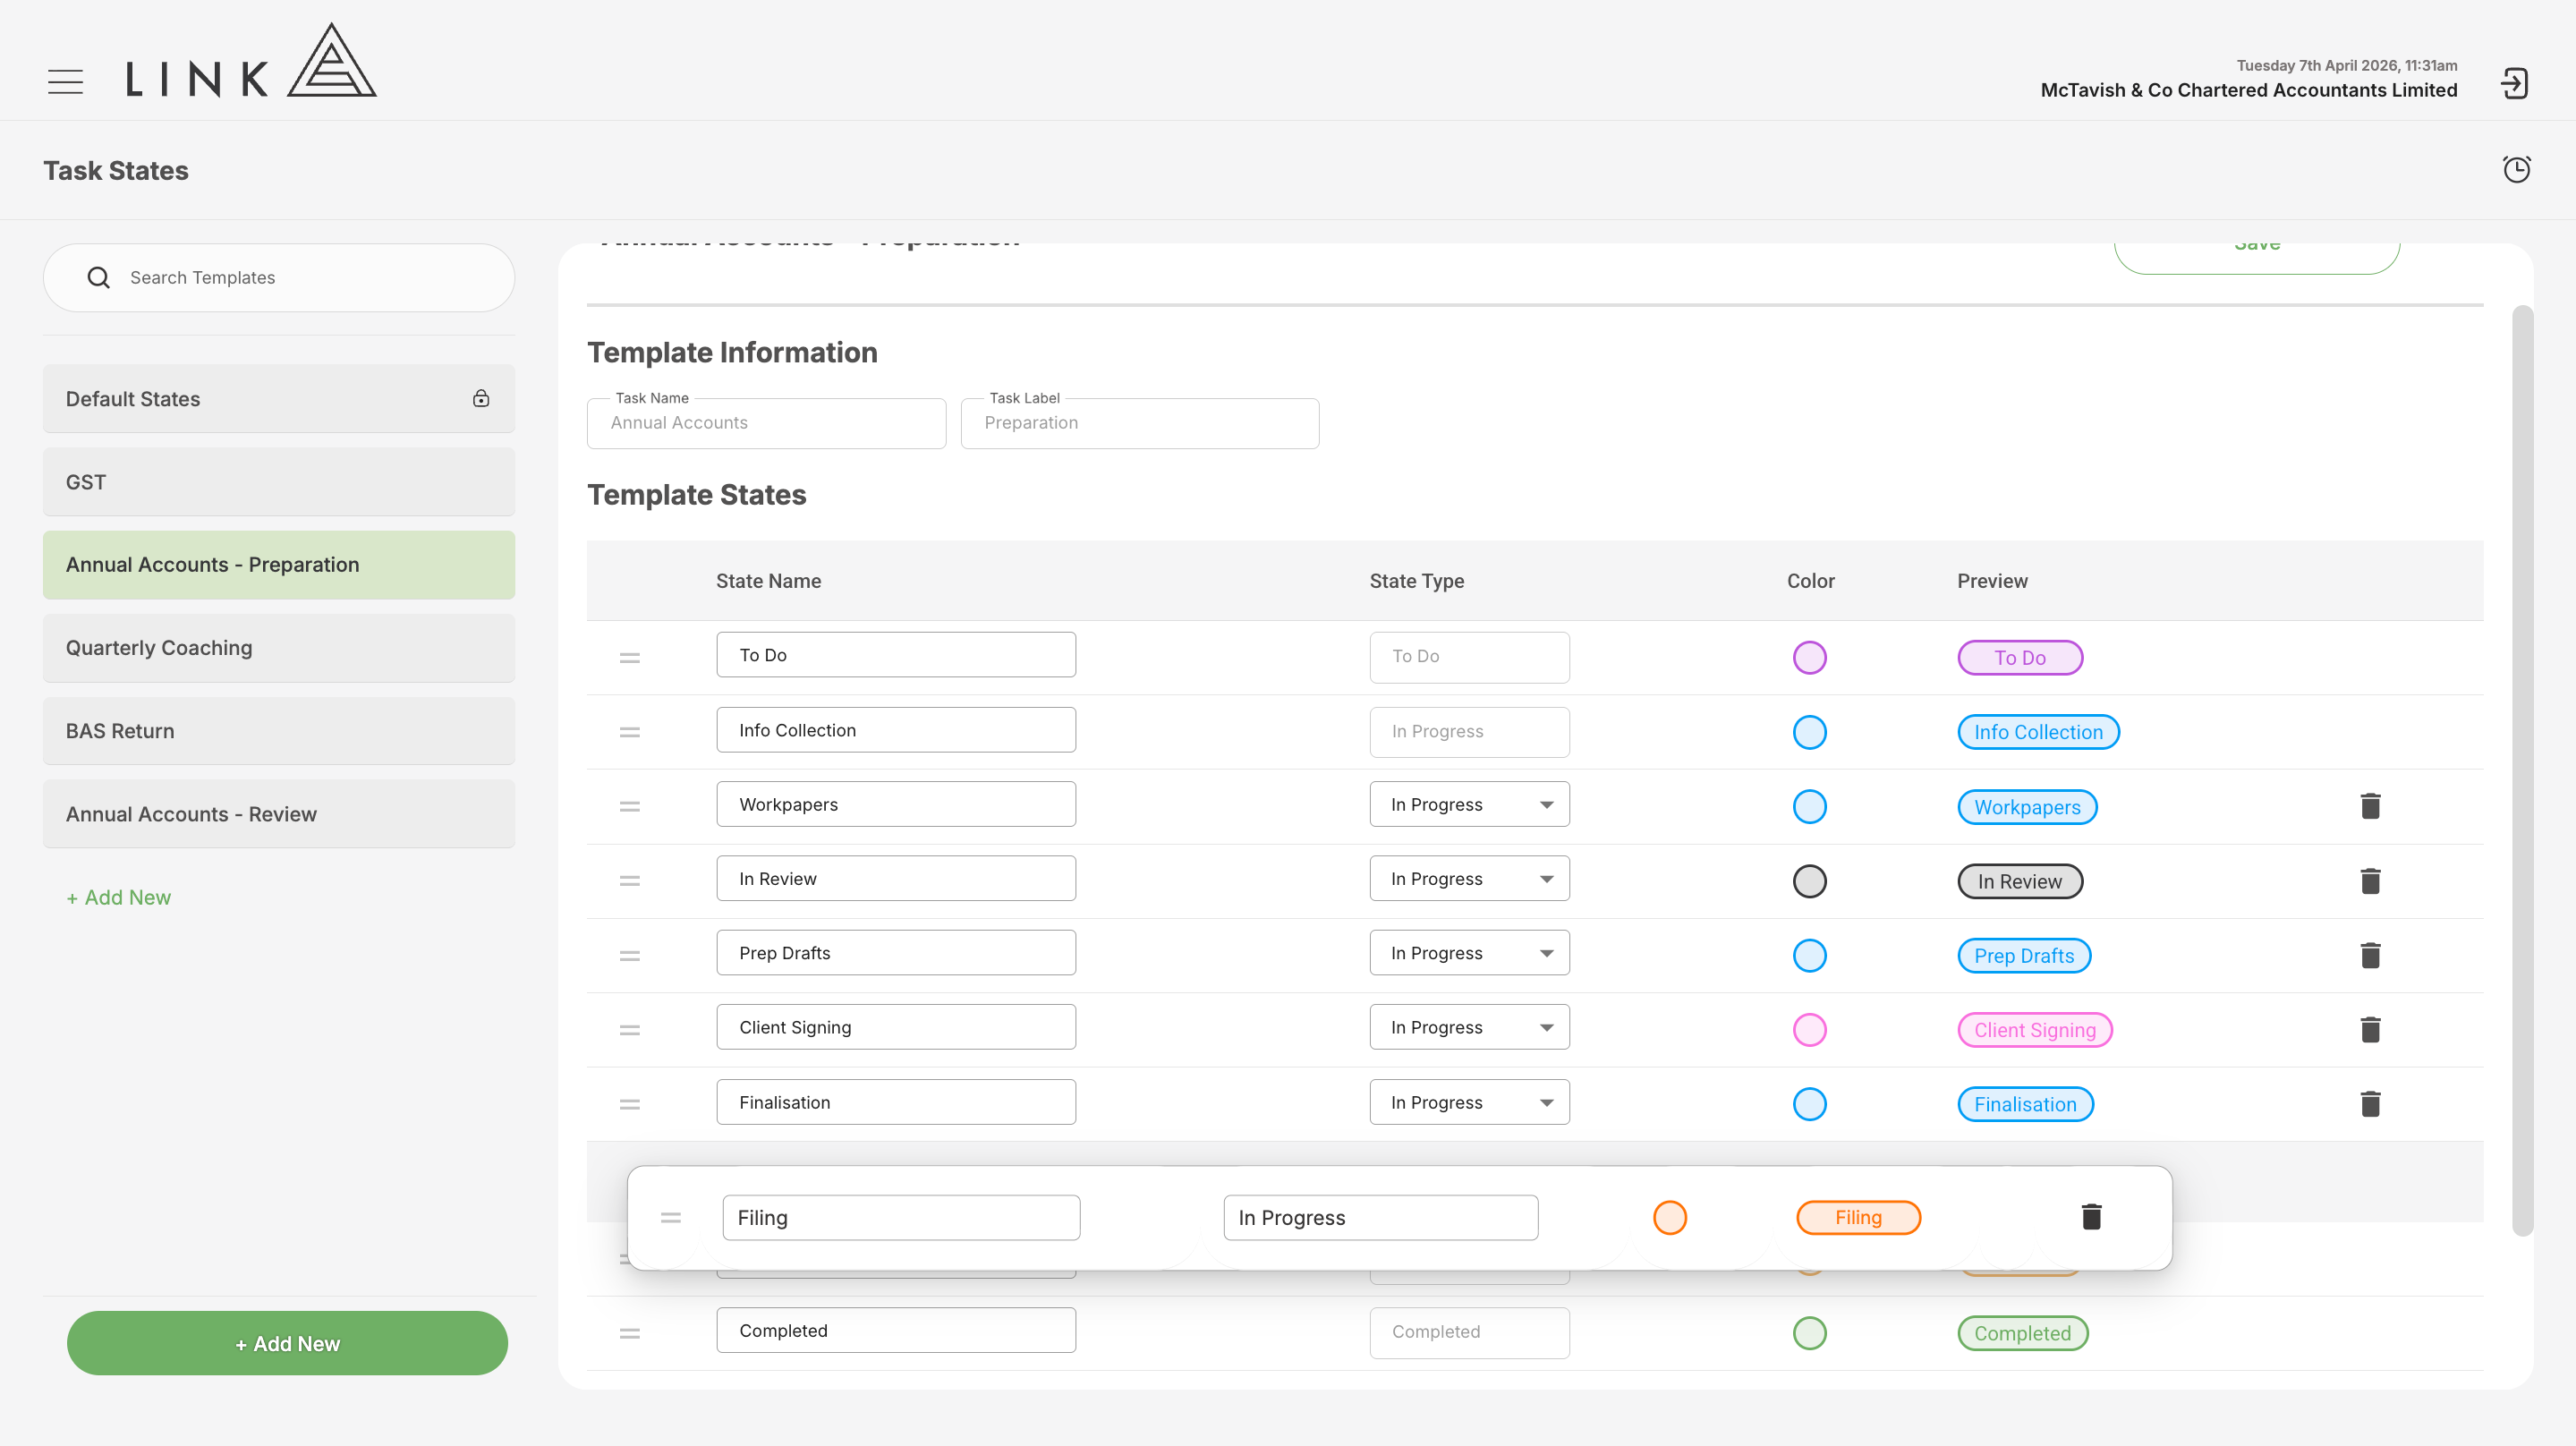
Task: Pick the To Do purple color swatch
Action: coord(1809,657)
